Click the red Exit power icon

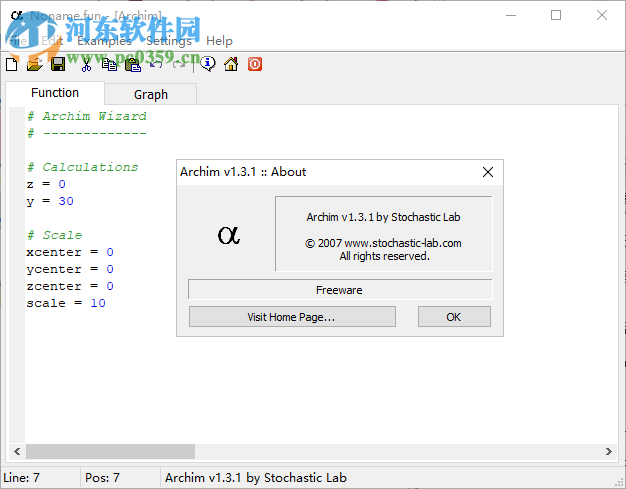(x=255, y=64)
